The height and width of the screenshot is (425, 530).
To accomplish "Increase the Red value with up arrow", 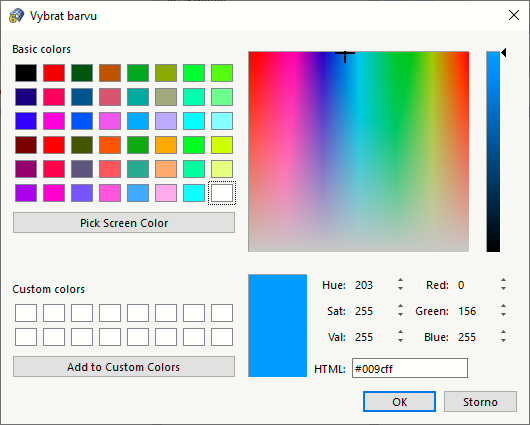I will pos(504,280).
